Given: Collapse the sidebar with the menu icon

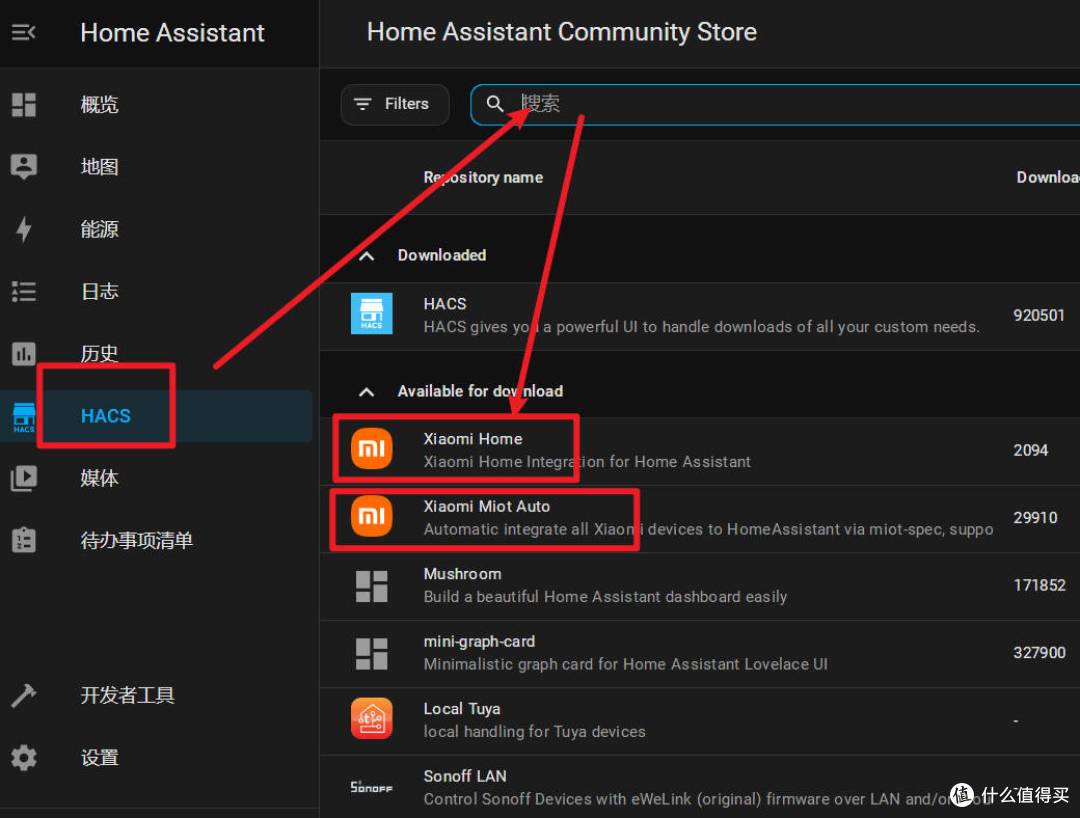Looking at the screenshot, I should [x=23, y=32].
